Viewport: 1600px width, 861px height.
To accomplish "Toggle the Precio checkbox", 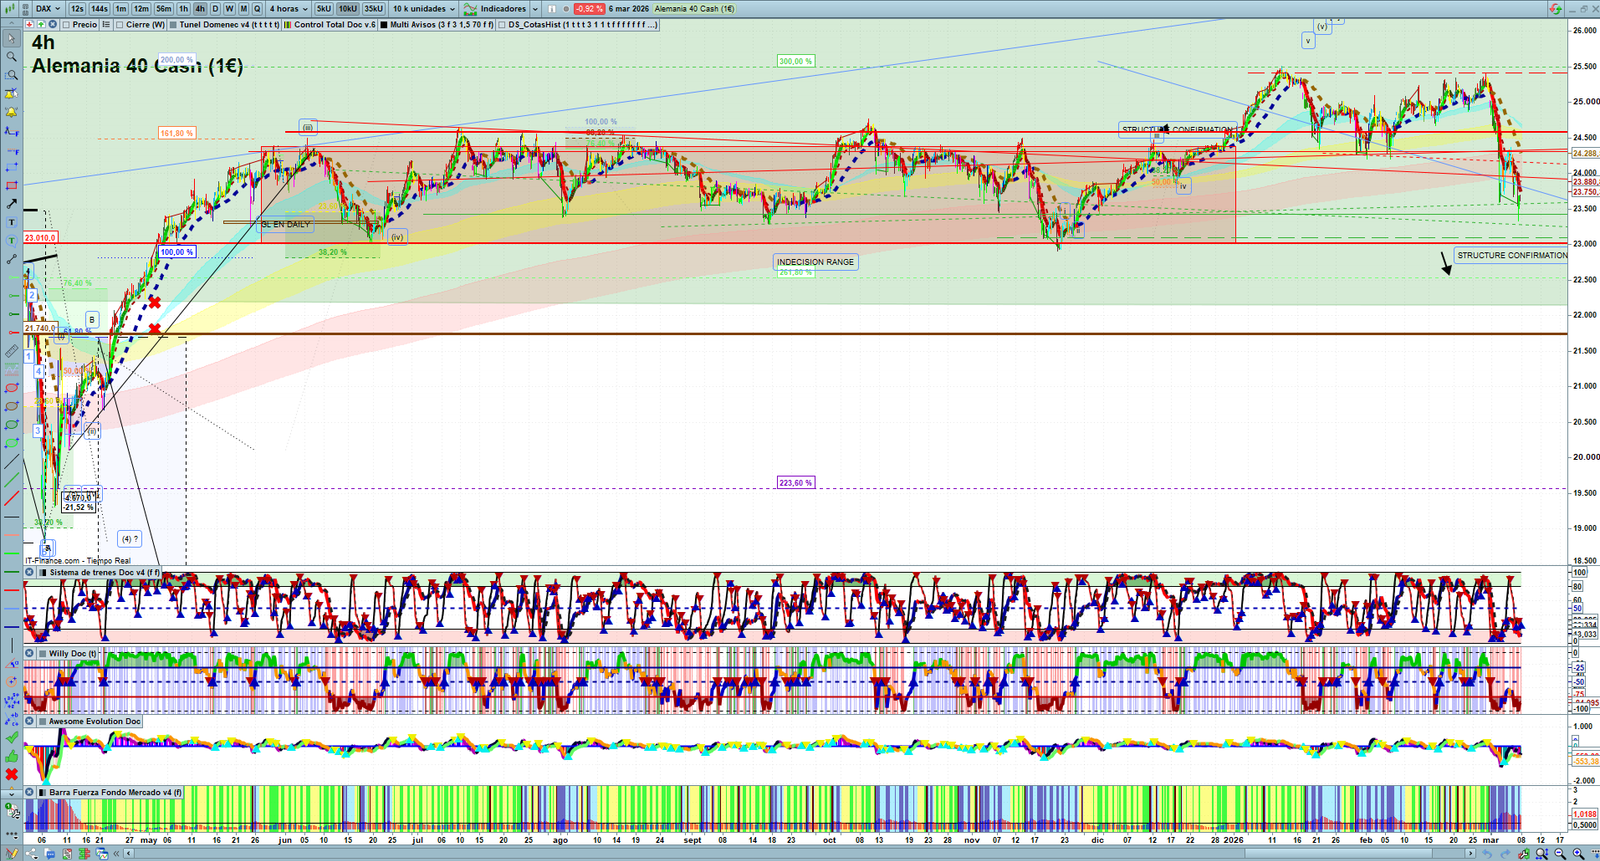I will (x=65, y=25).
